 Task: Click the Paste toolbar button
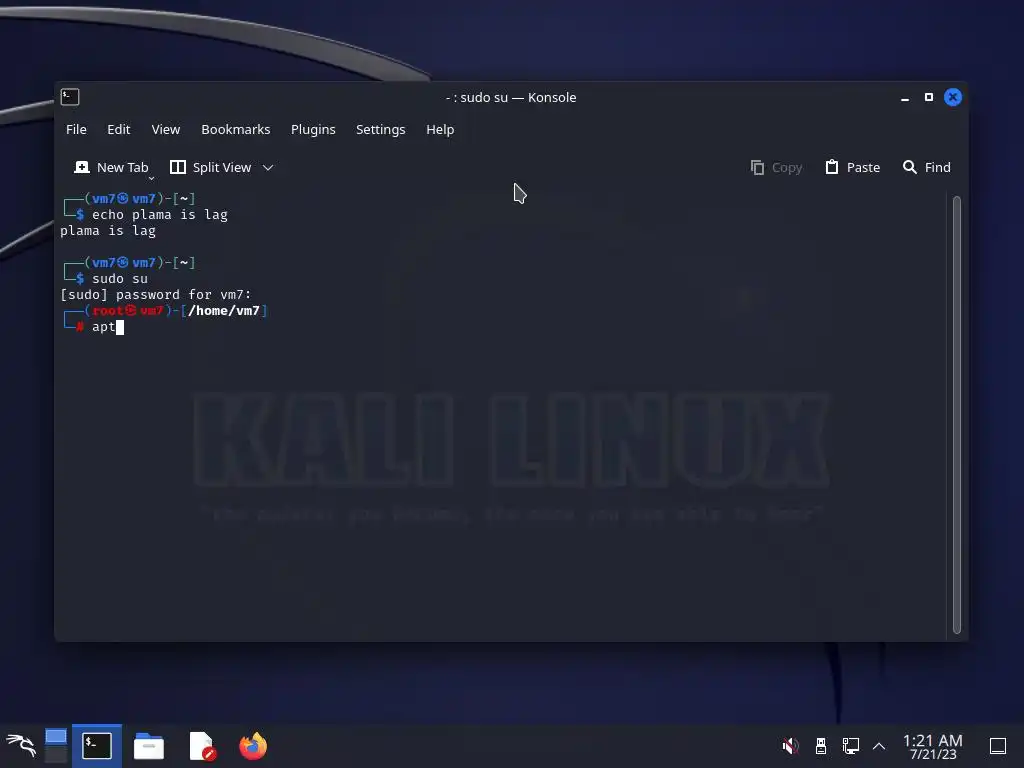852,167
